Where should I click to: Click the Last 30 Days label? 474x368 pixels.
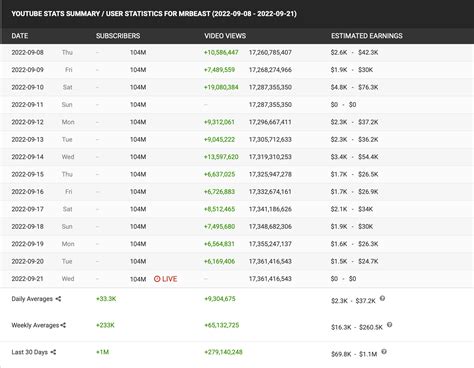(x=30, y=352)
